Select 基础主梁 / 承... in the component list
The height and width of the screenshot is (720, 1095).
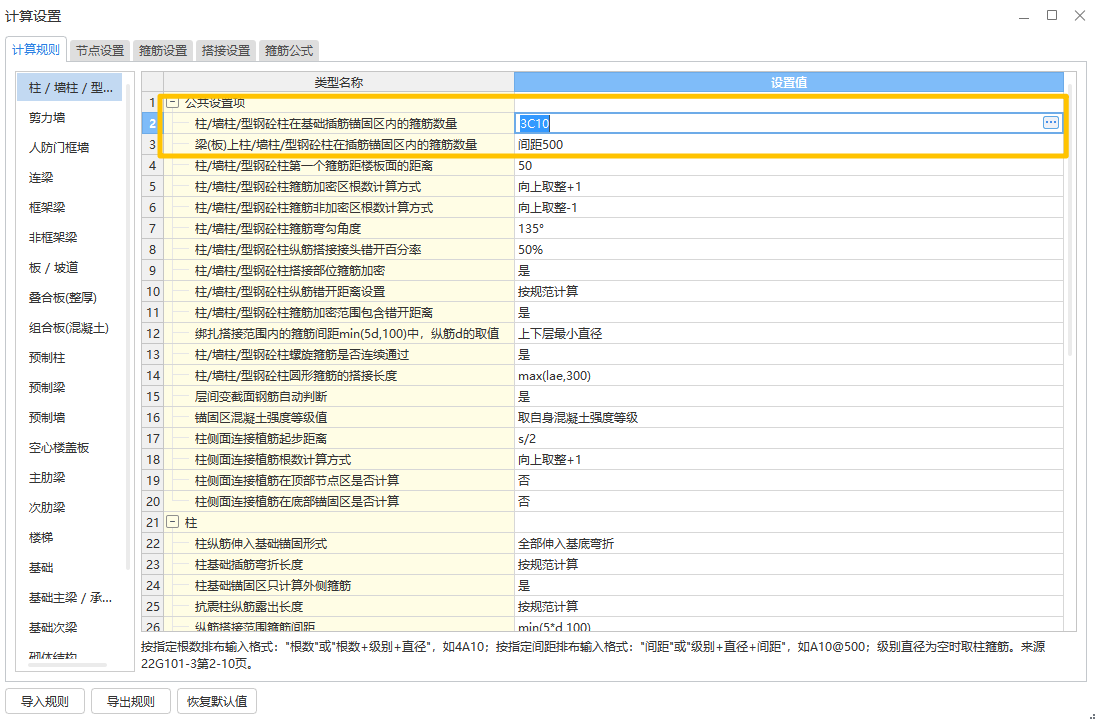[x=70, y=598]
